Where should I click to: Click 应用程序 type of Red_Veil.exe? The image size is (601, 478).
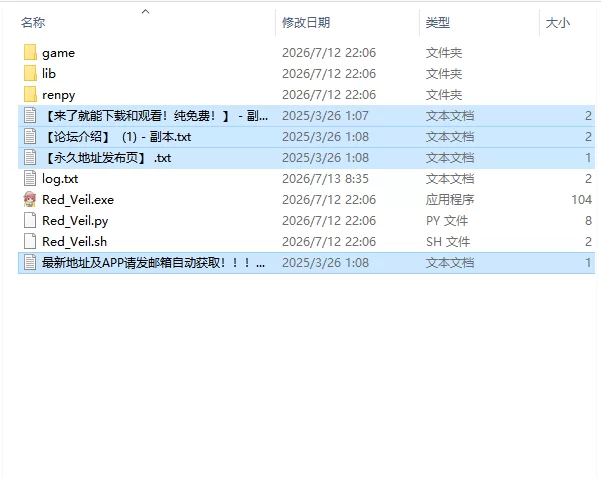(x=450, y=199)
